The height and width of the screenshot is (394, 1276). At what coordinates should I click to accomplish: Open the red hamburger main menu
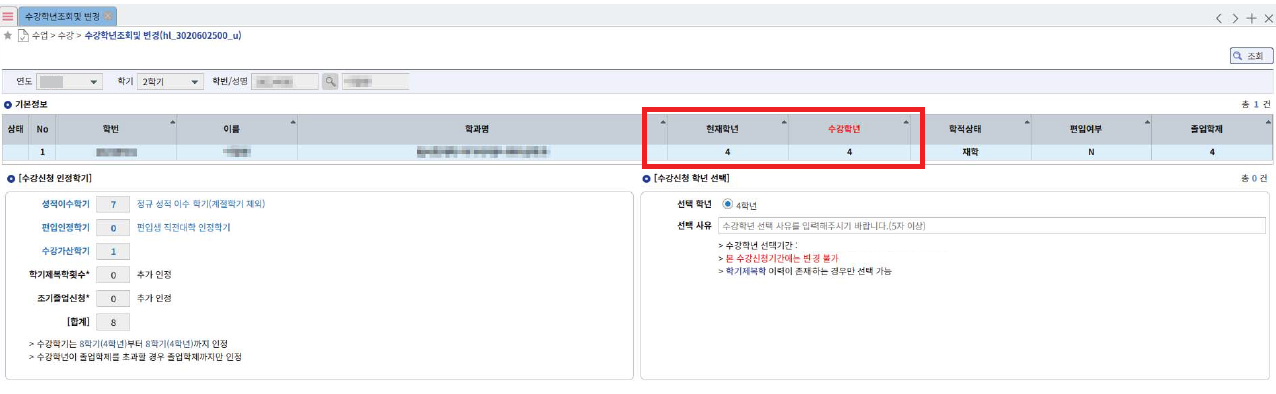[8, 17]
